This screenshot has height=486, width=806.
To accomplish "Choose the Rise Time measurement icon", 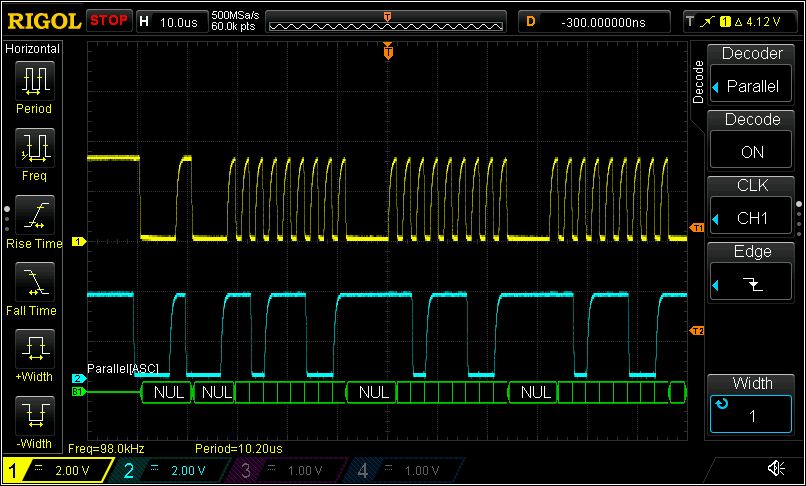I will (34, 216).
